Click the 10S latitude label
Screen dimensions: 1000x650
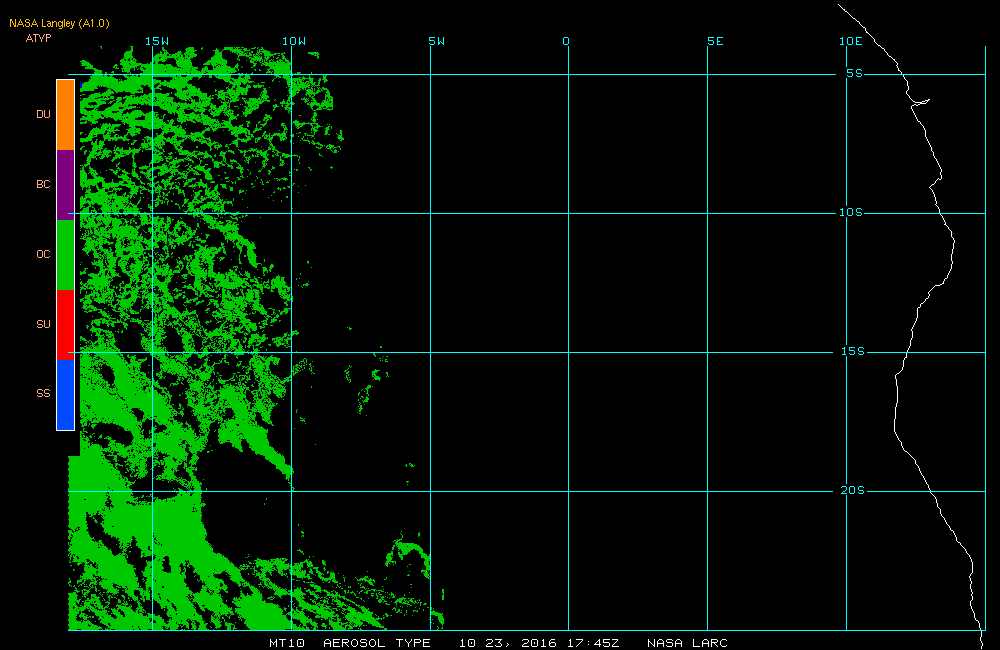pos(851,213)
